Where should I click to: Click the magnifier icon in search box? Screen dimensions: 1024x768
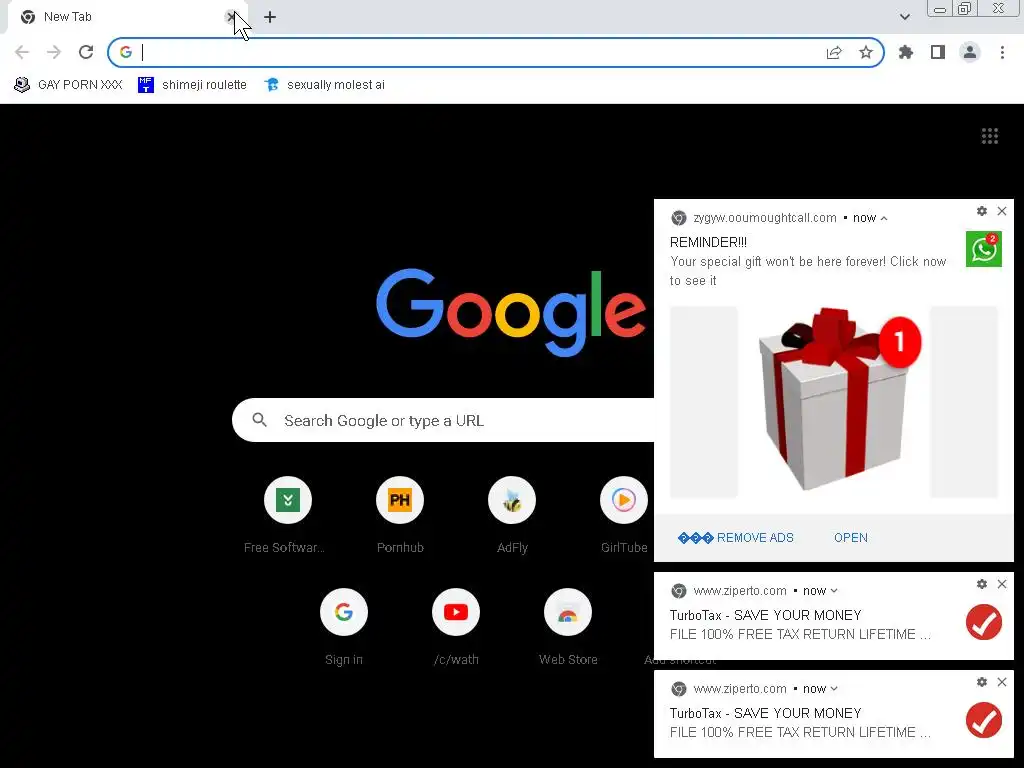(x=260, y=420)
